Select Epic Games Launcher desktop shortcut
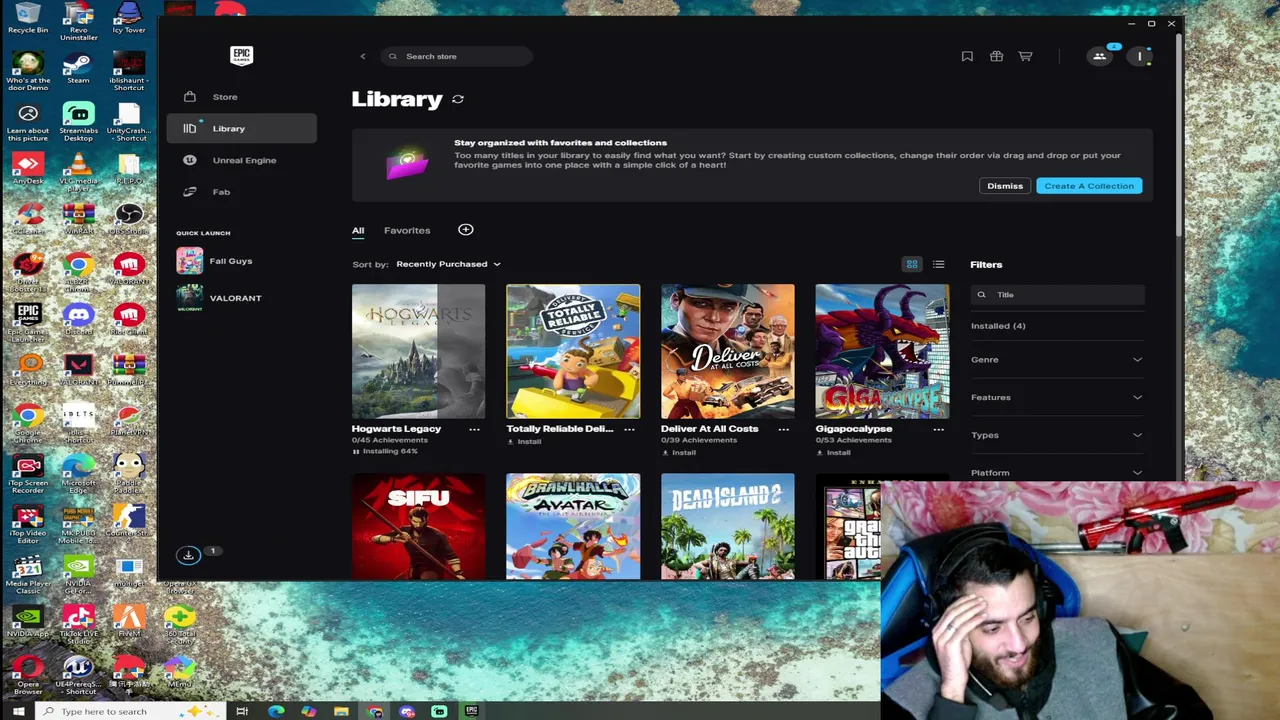Image resolution: width=1280 pixels, height=720 pixels. click(x=28, y=320)
